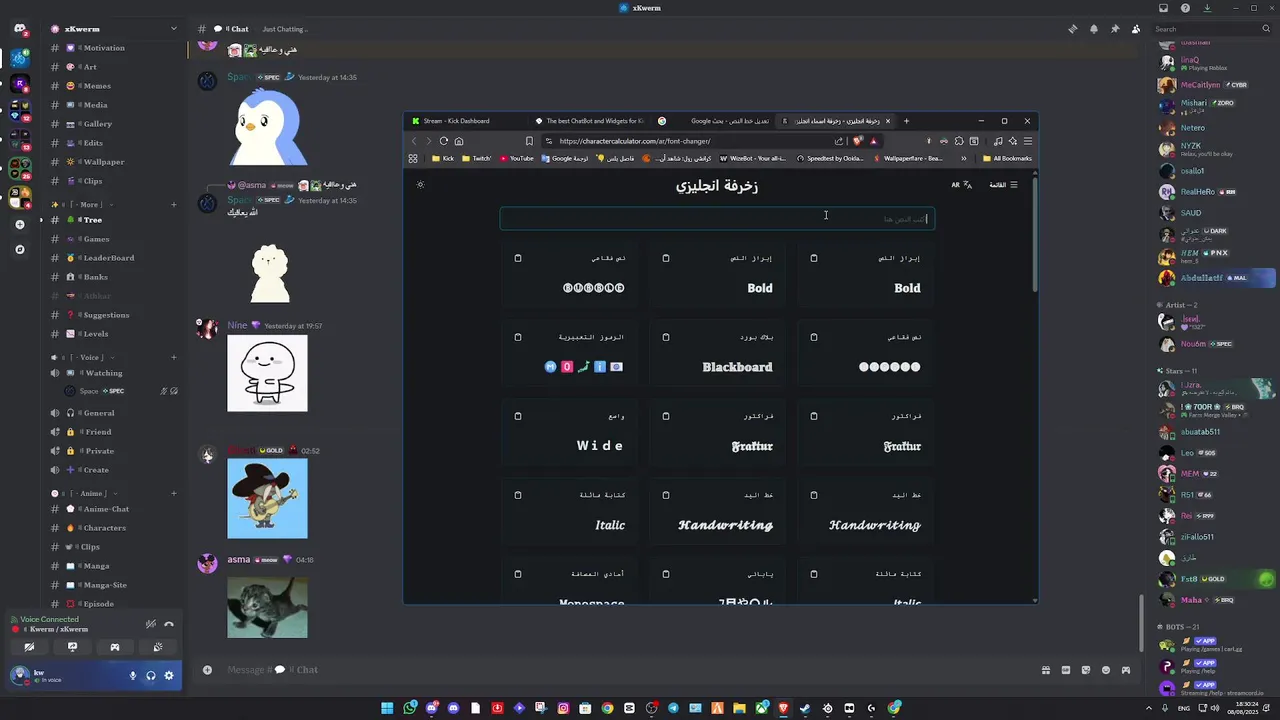
Task: Copy the Italic style text
Action: 517,495
